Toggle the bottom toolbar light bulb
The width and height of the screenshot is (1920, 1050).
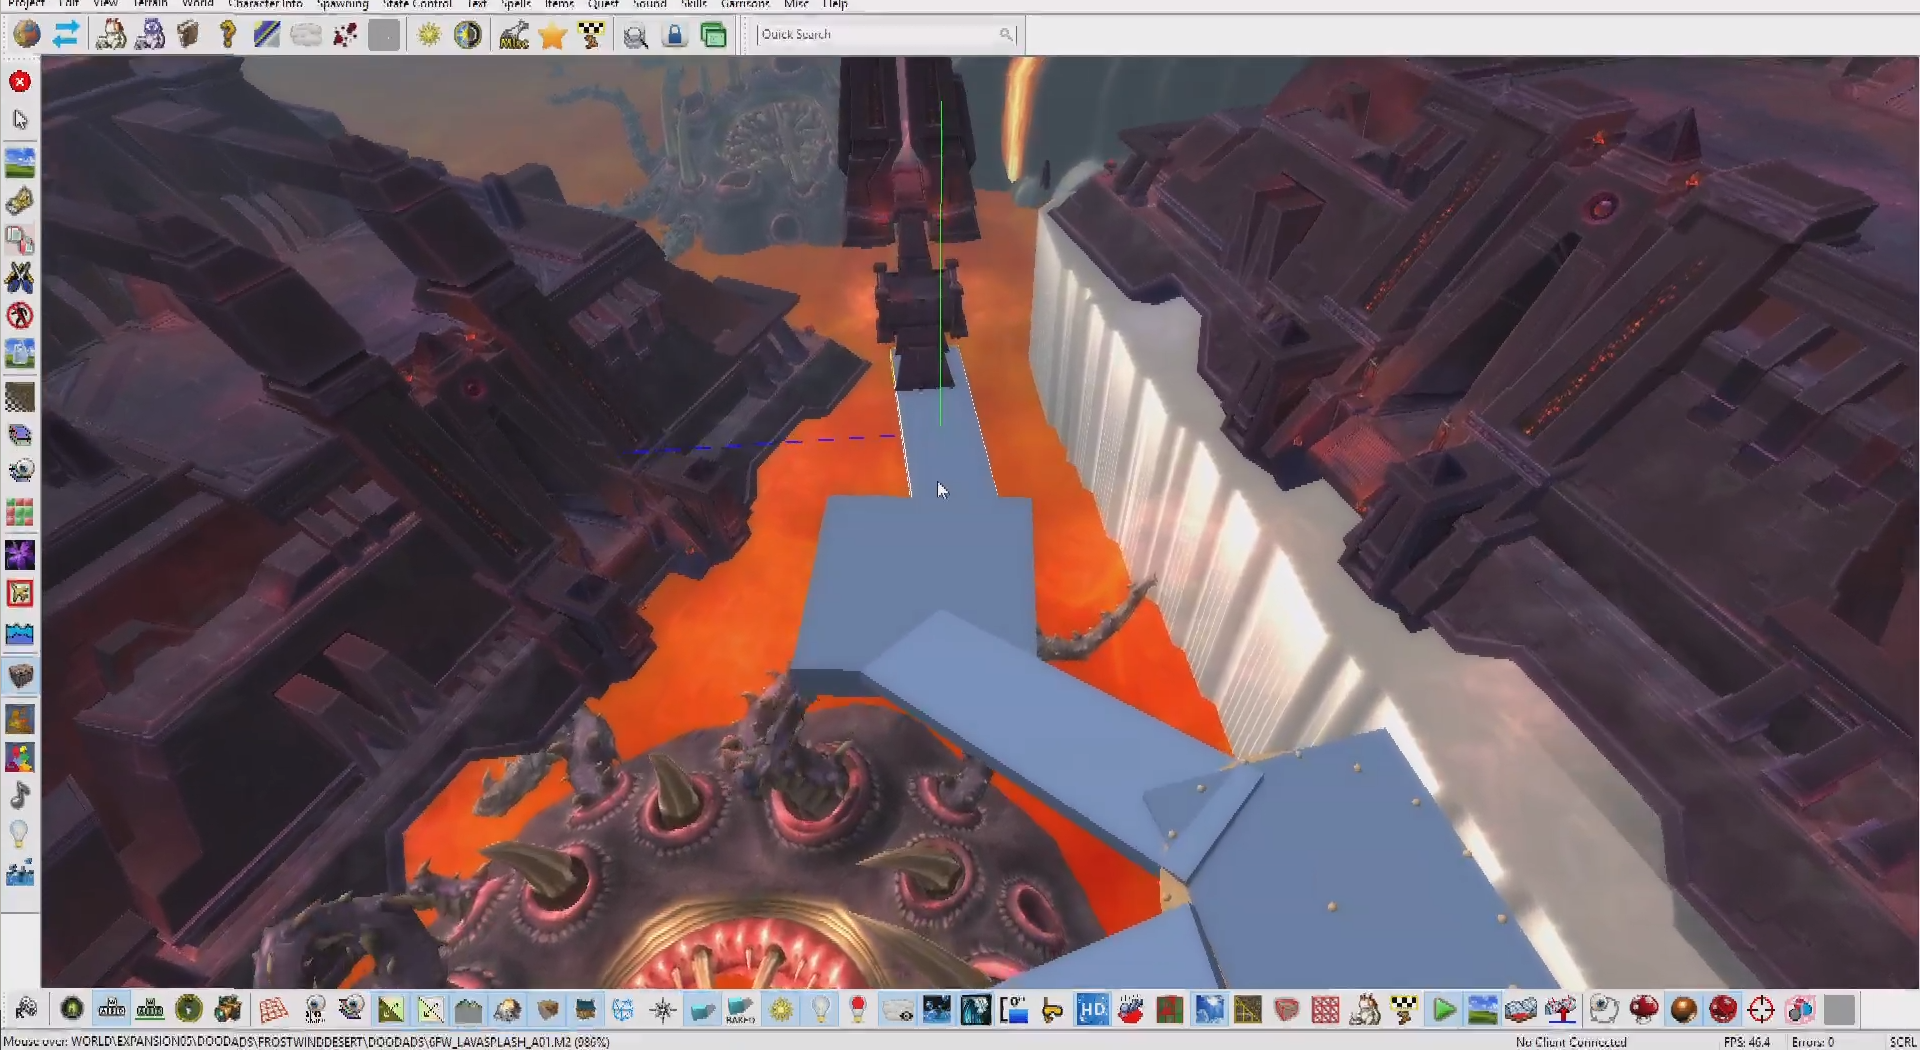tap(820, 1010)
